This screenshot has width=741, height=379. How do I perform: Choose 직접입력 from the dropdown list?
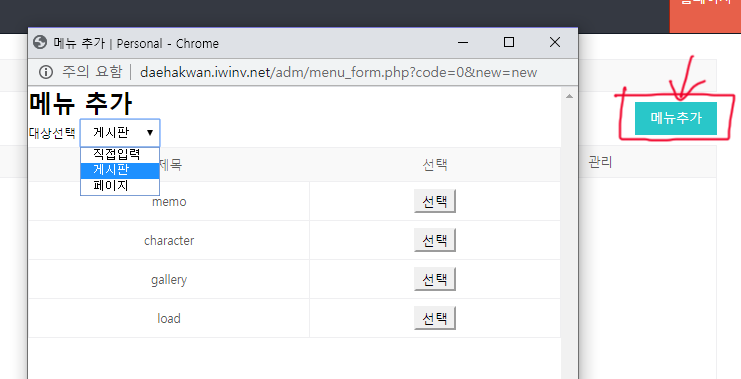(120, 155)
